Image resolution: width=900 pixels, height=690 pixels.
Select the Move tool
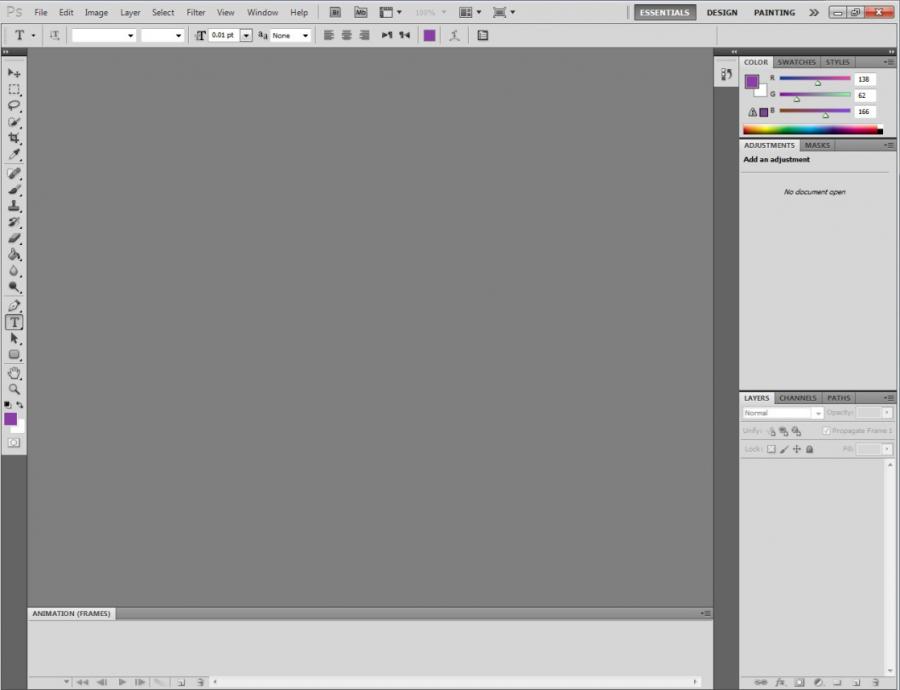click(14, 73)
